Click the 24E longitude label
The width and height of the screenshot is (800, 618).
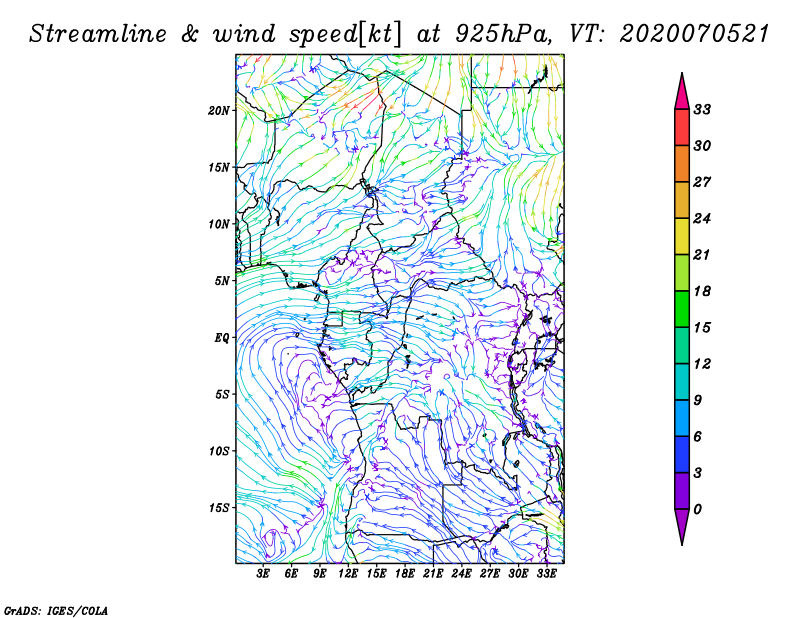click(461, 574)
